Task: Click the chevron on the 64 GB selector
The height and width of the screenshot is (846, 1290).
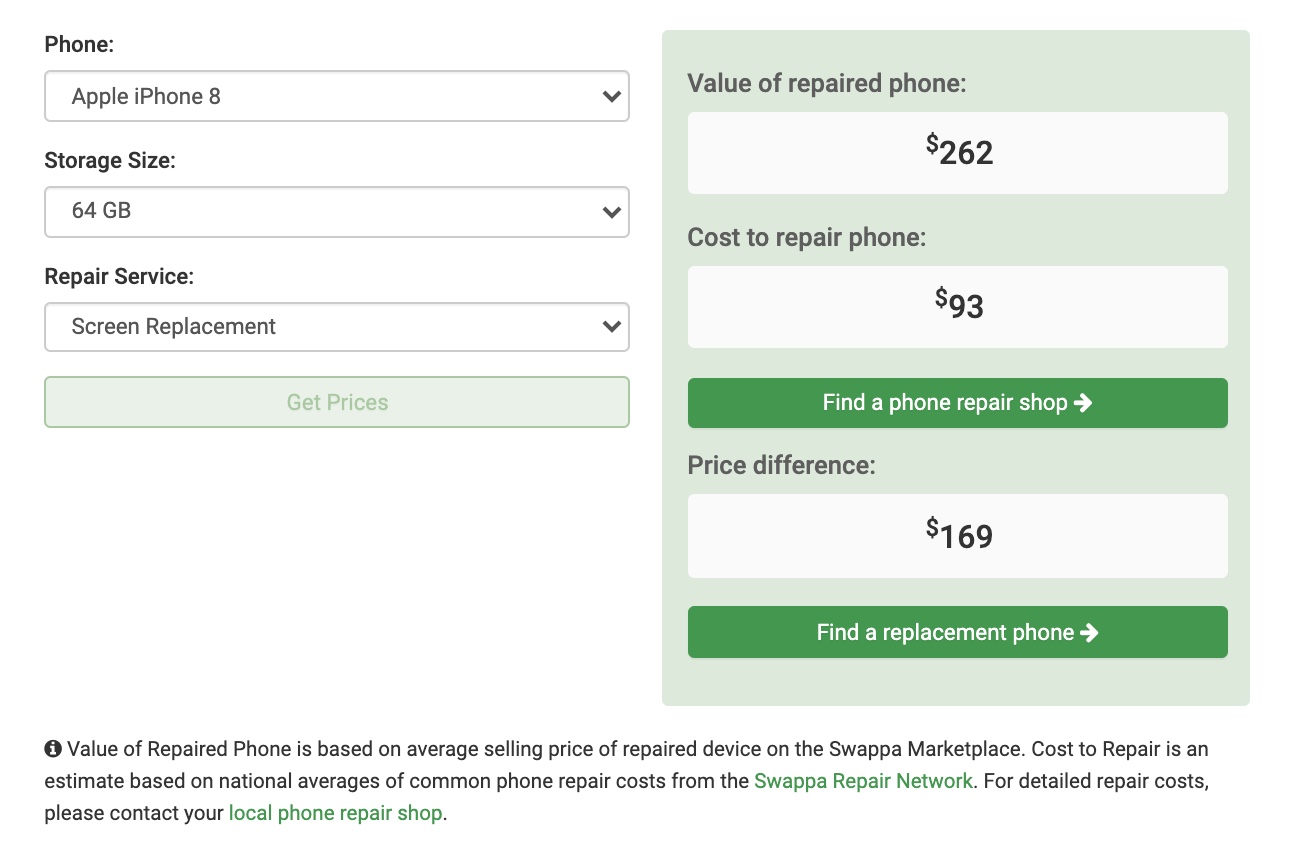Action: pyautogui.click(x=612, y=212)
